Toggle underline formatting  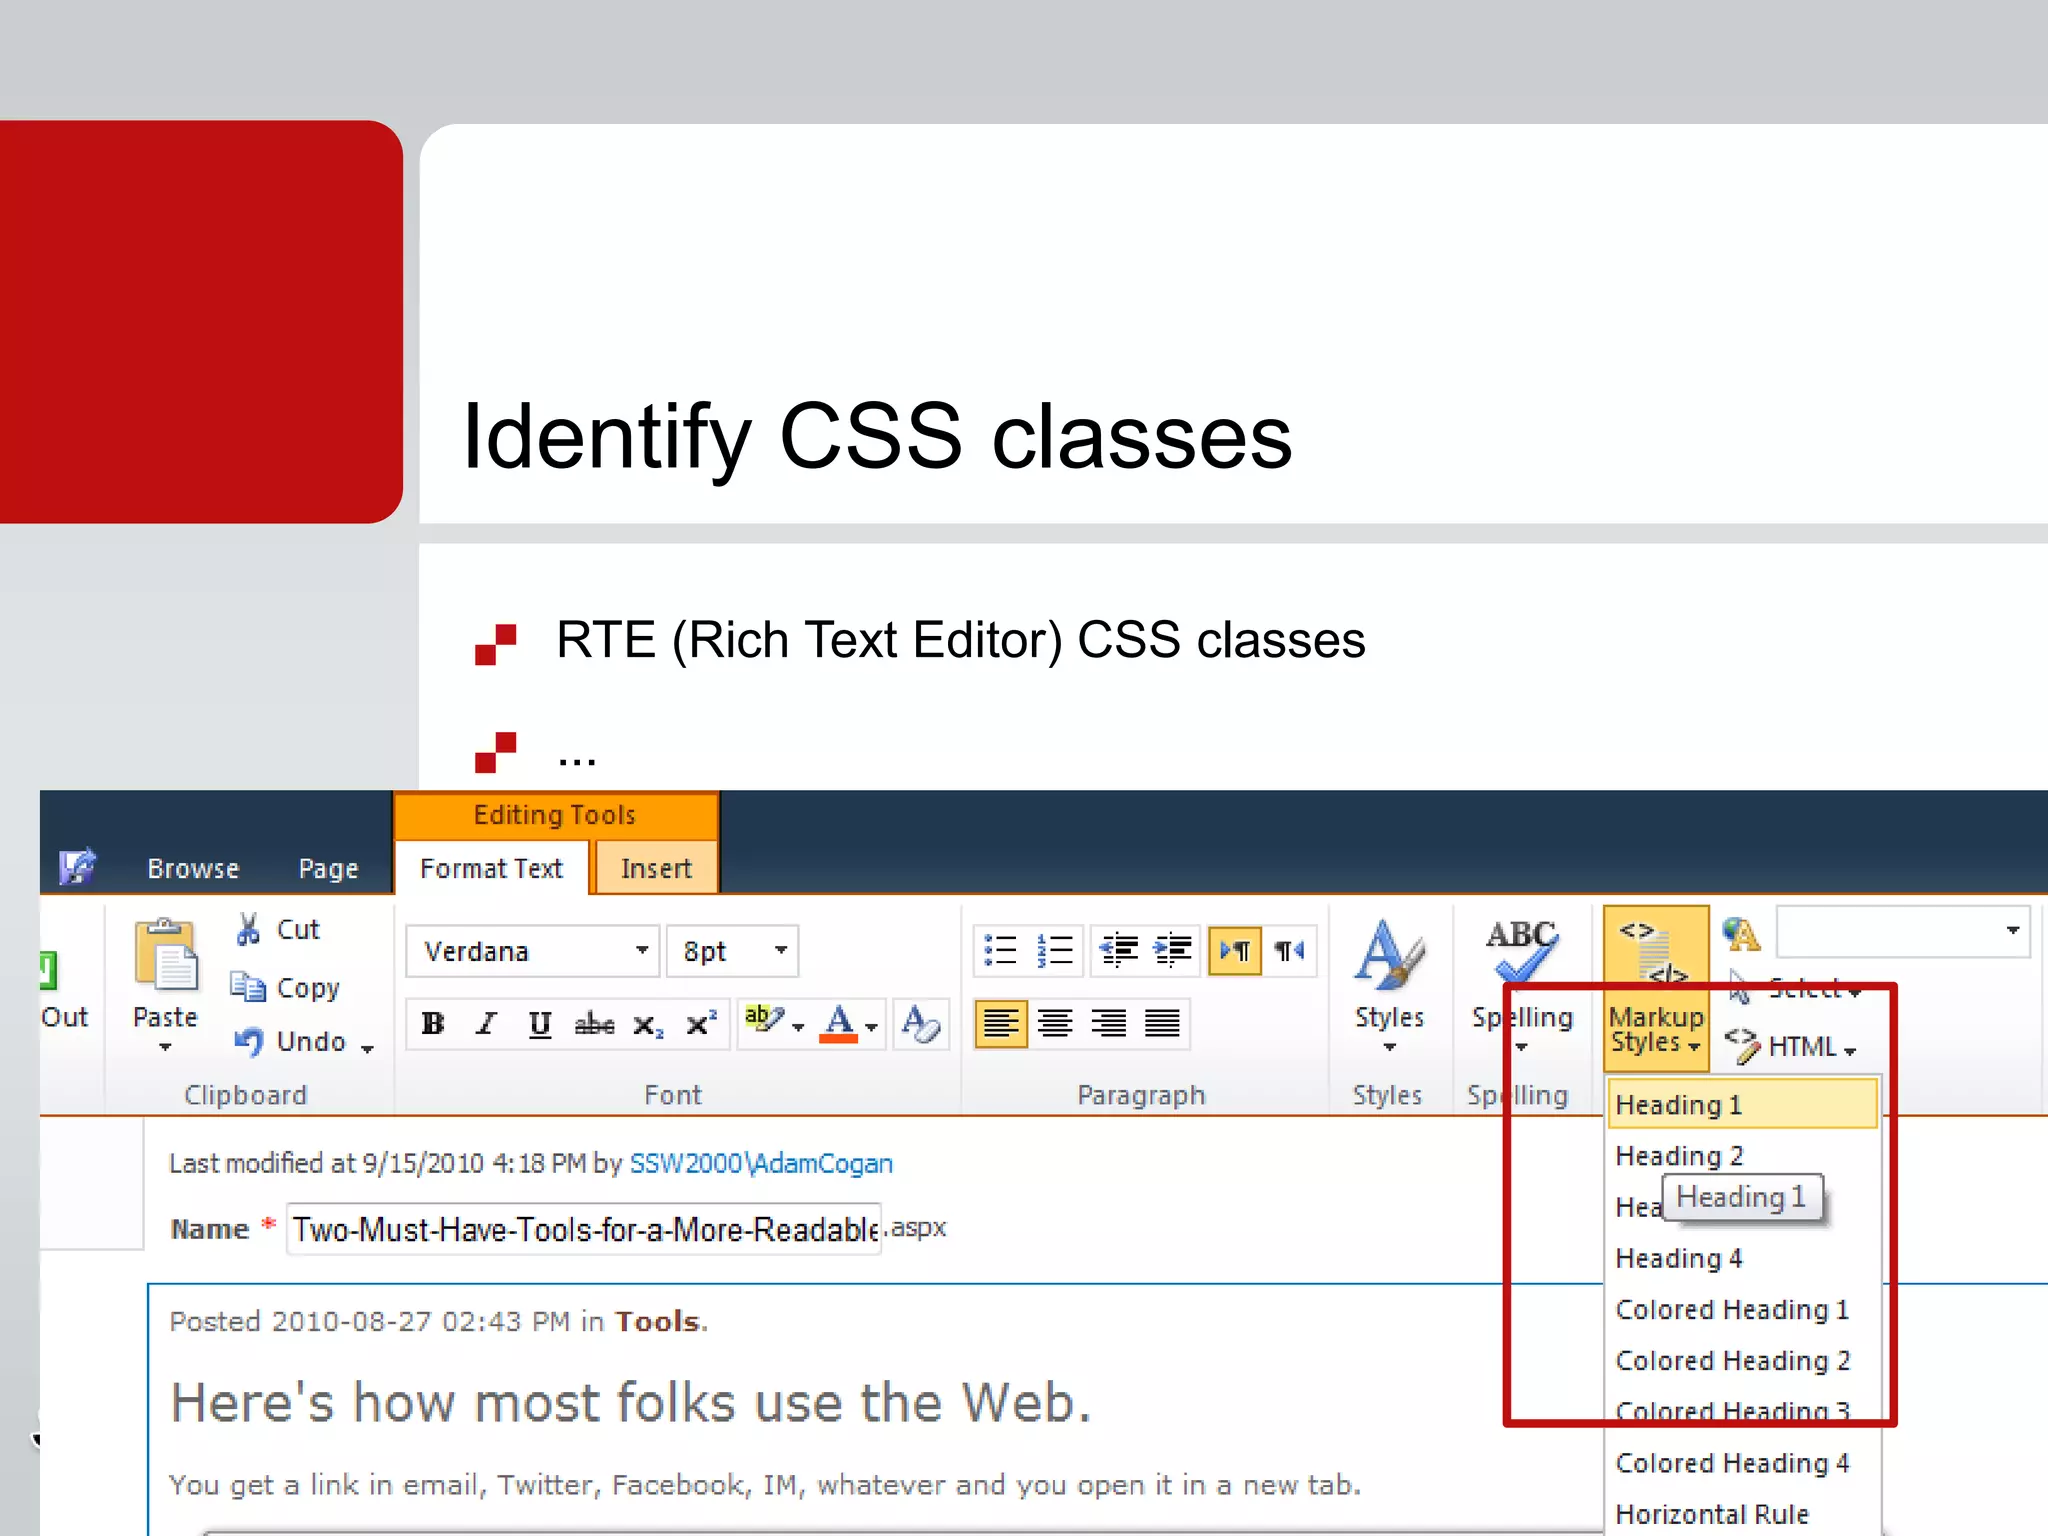pyautogui.click(x=540, y=1024)
